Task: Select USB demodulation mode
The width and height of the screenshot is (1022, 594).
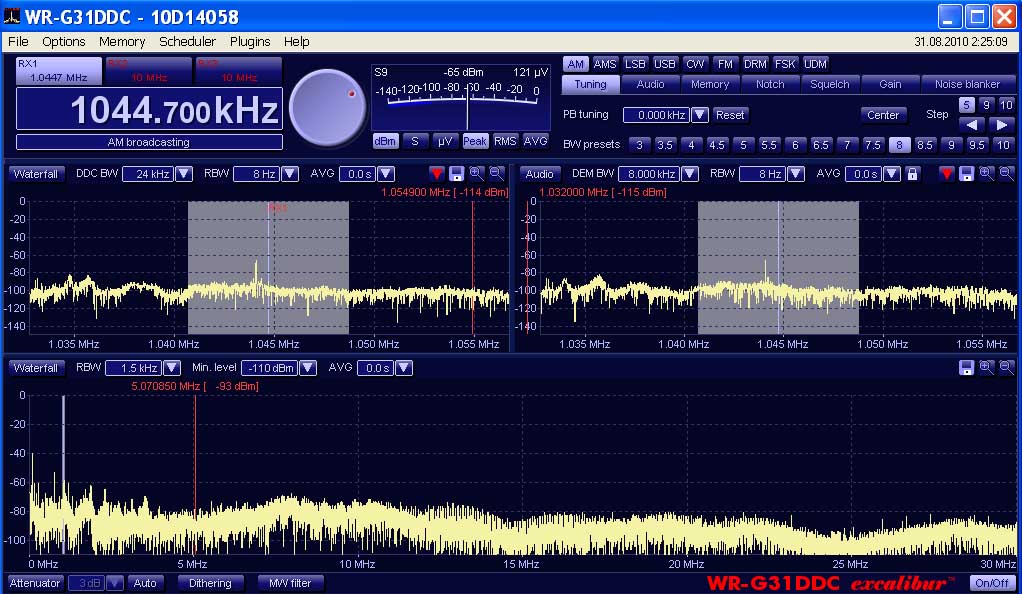Action: (665, 64)
